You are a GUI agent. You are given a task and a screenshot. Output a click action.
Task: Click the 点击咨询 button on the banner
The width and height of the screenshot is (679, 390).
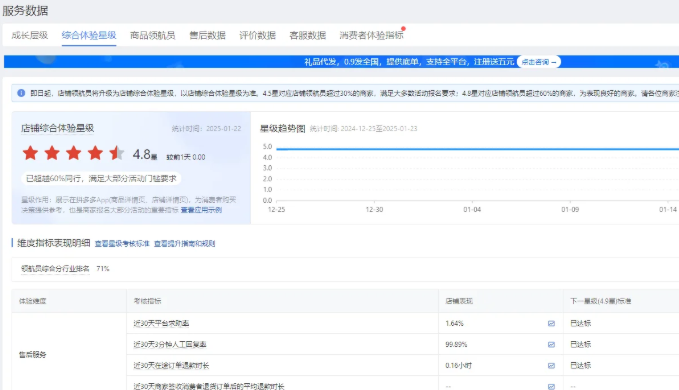539,62
